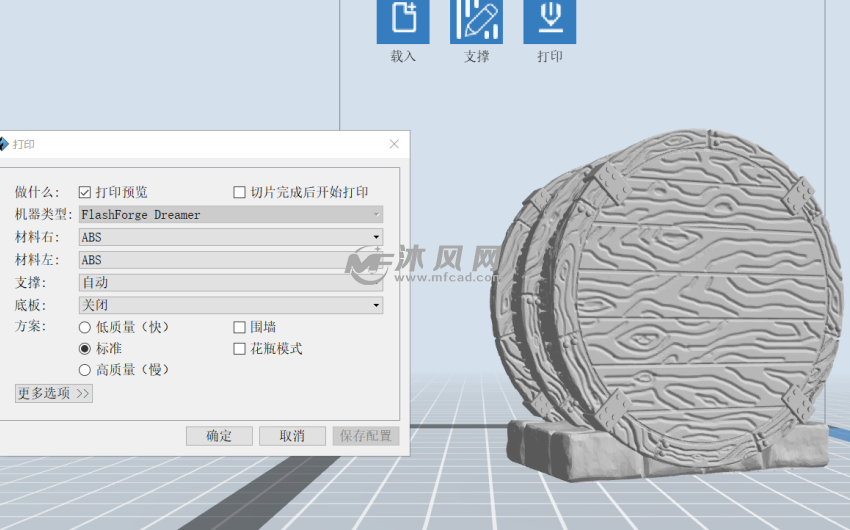Screen dimensions: 850x530
Task: Choose 高质量（慢）radio option
Action: [x=85, y=370]
